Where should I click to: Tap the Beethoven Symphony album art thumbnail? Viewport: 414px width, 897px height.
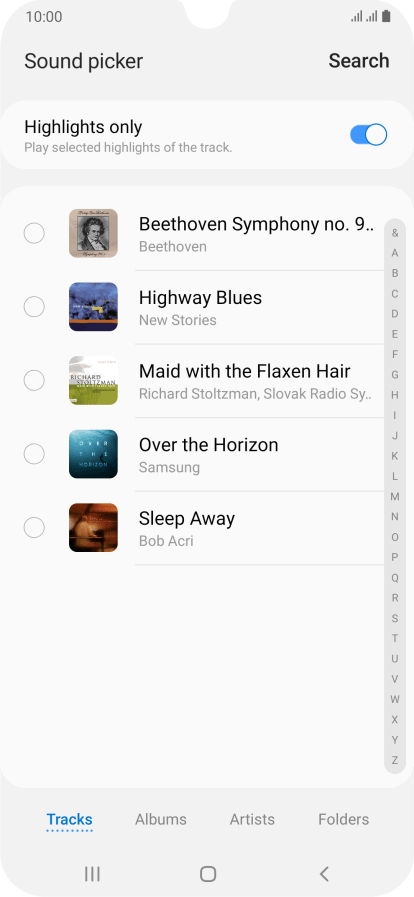[x=93, y=233]
